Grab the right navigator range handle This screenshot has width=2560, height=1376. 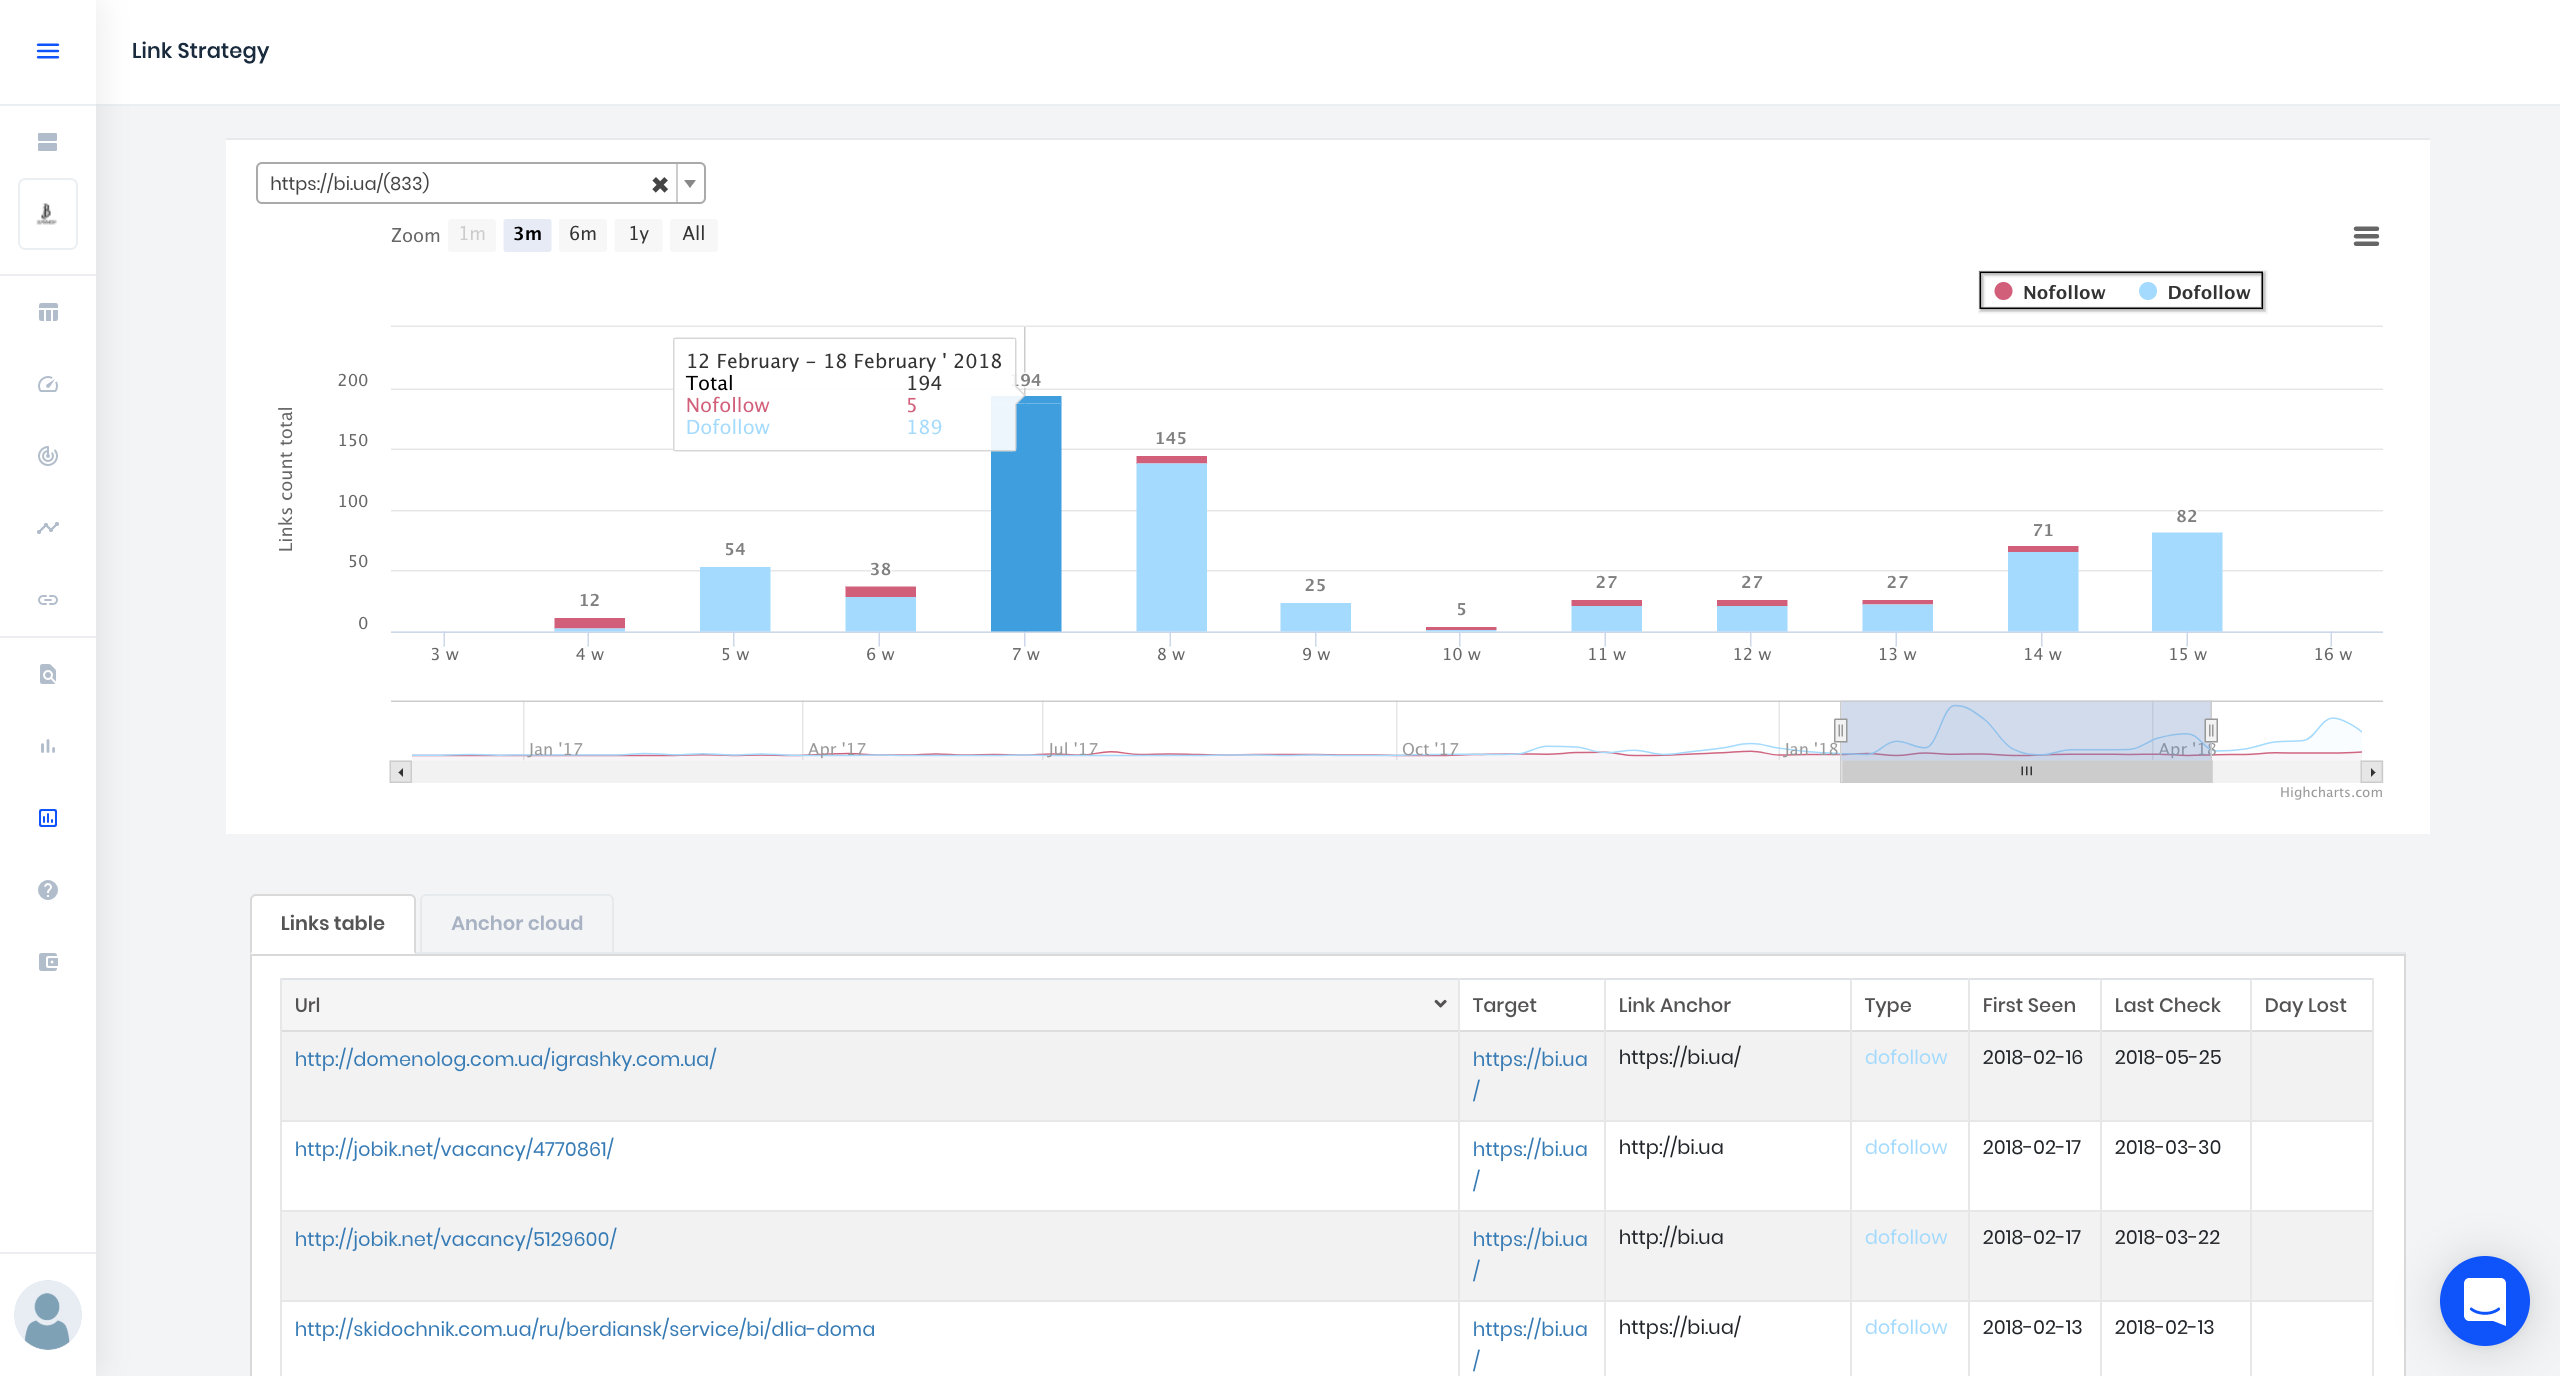point(2211,730)
